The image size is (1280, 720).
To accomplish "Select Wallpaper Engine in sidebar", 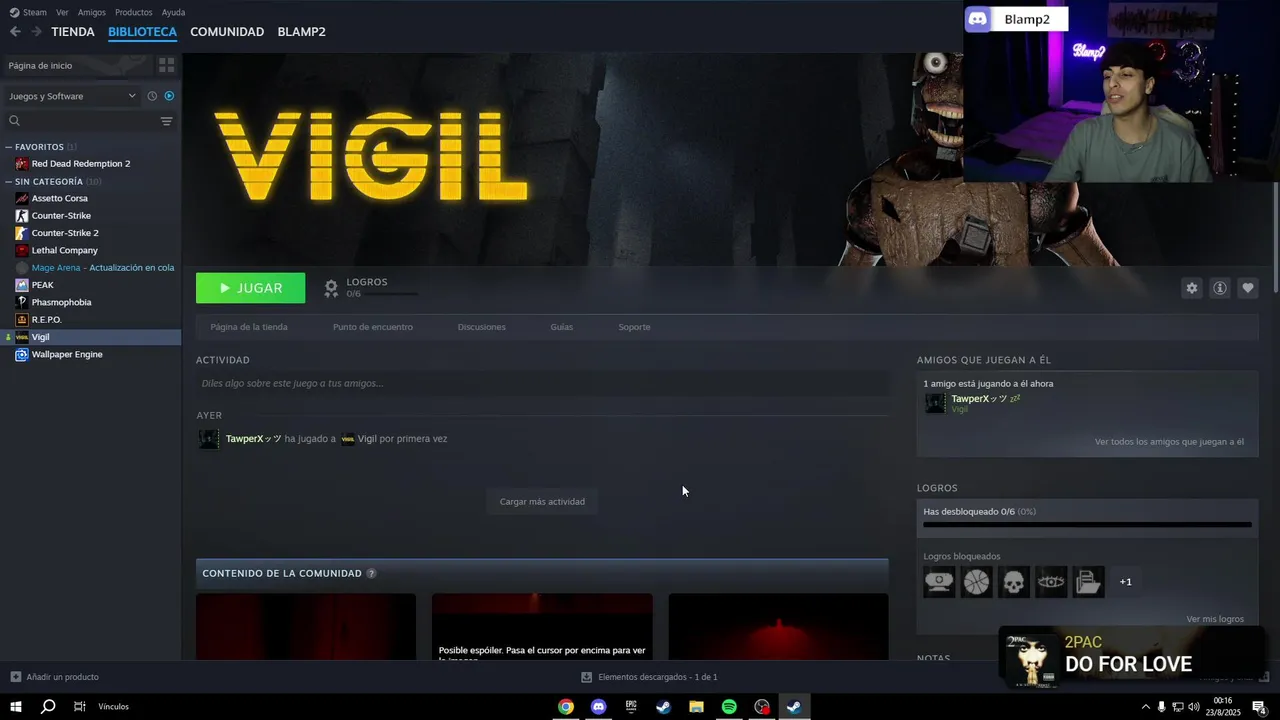I will point(67,355).
